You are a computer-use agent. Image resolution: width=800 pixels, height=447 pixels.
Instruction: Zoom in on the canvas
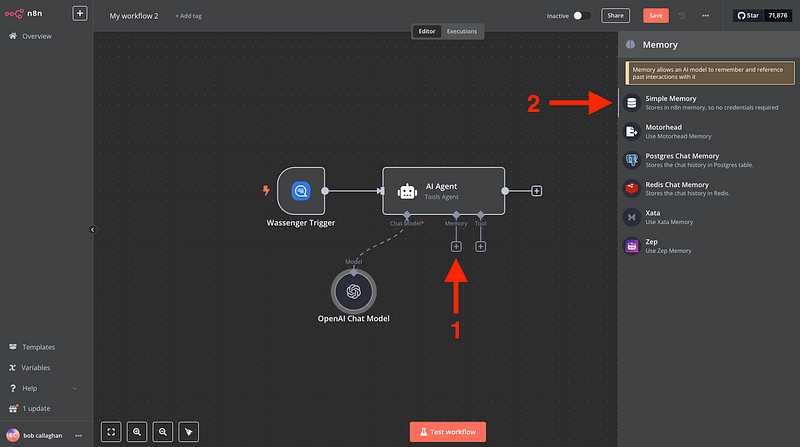pyautogui.click(x=137, y=432)
